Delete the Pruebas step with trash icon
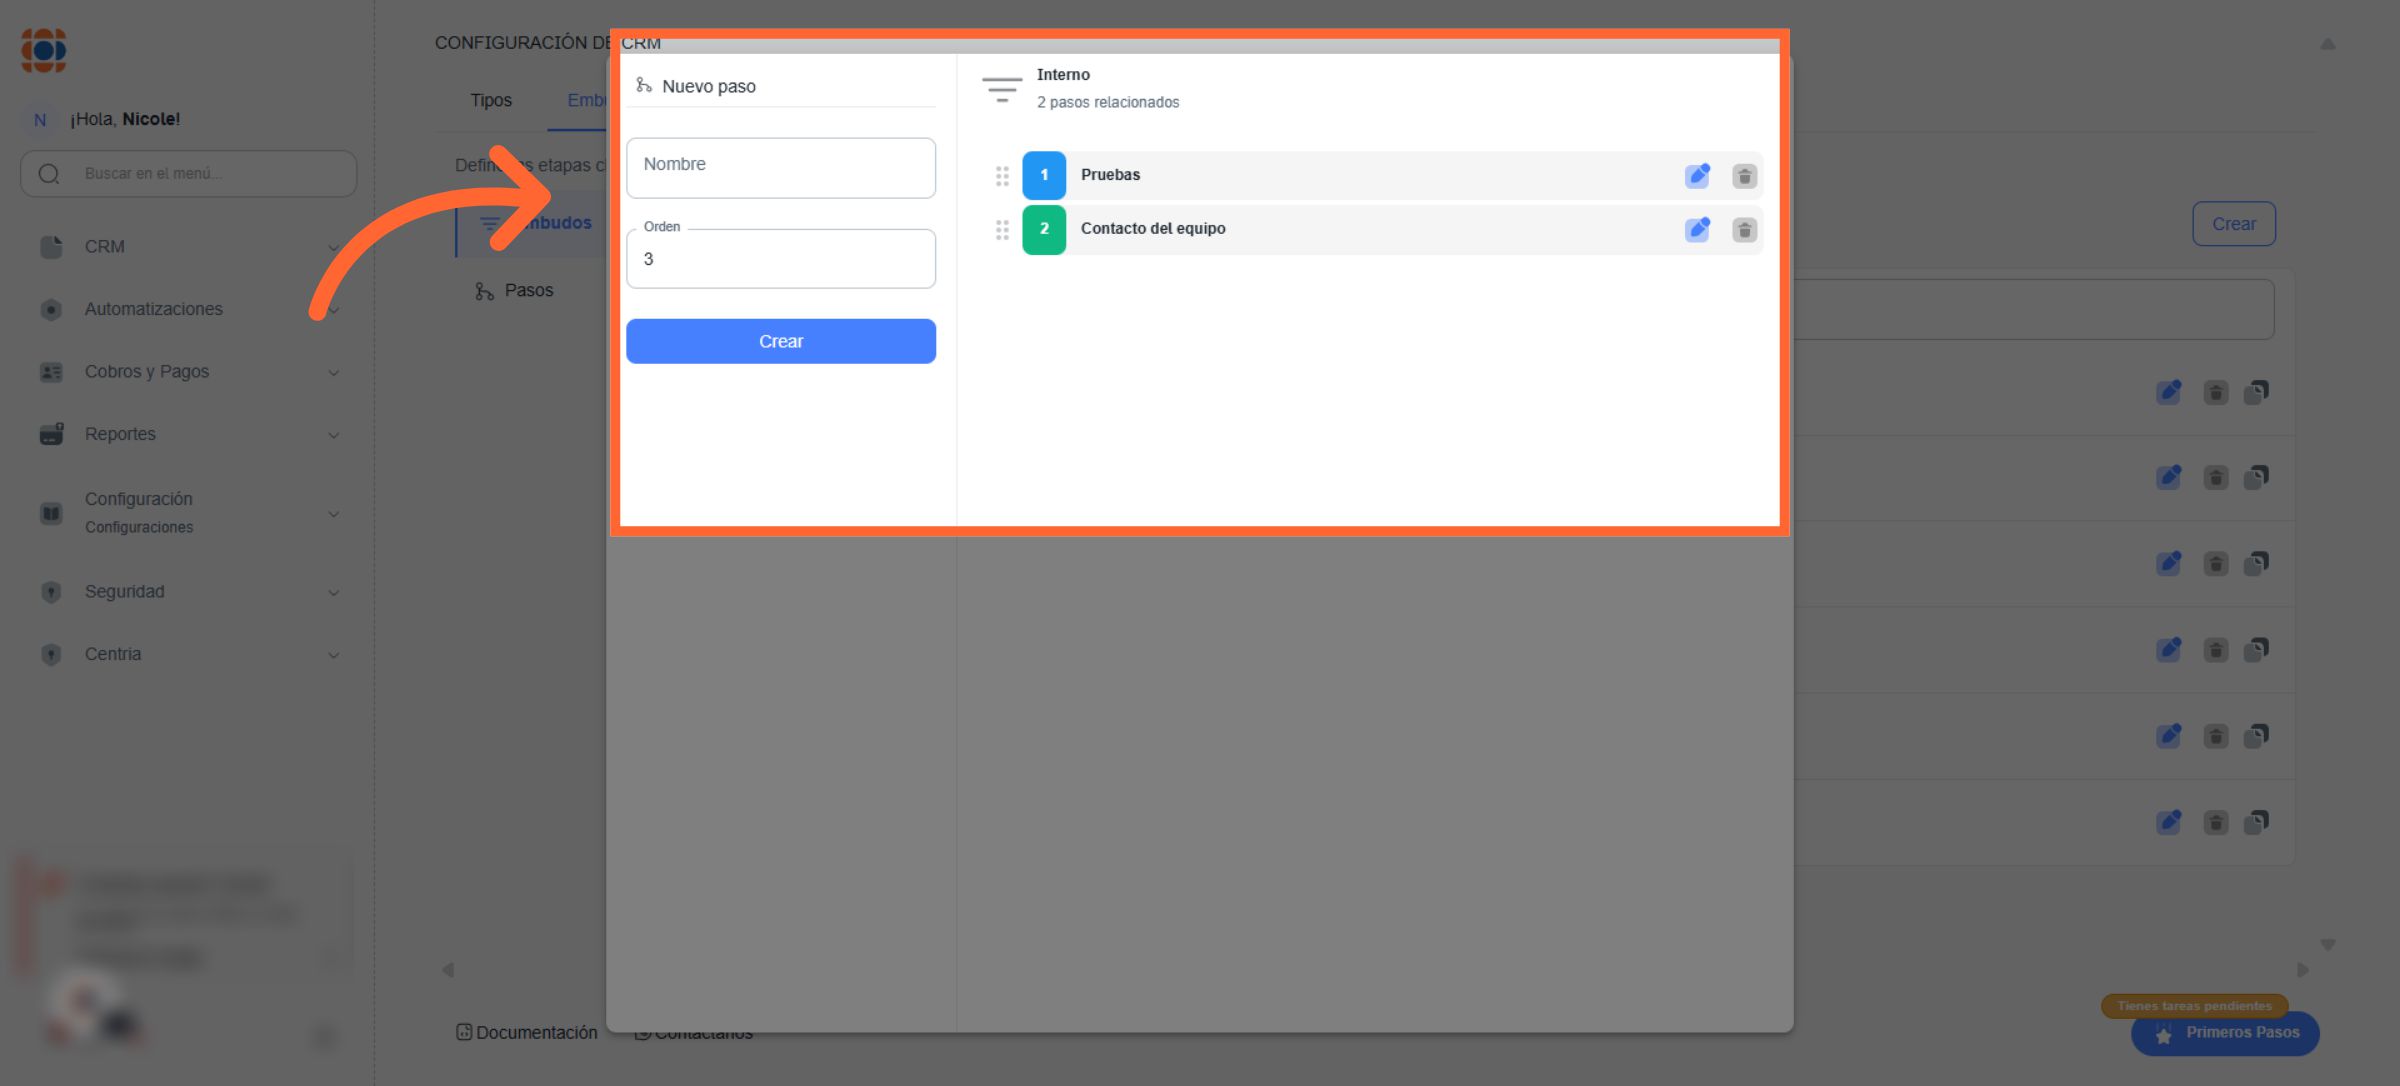 pyautogui.click(x=1744, y=176)
